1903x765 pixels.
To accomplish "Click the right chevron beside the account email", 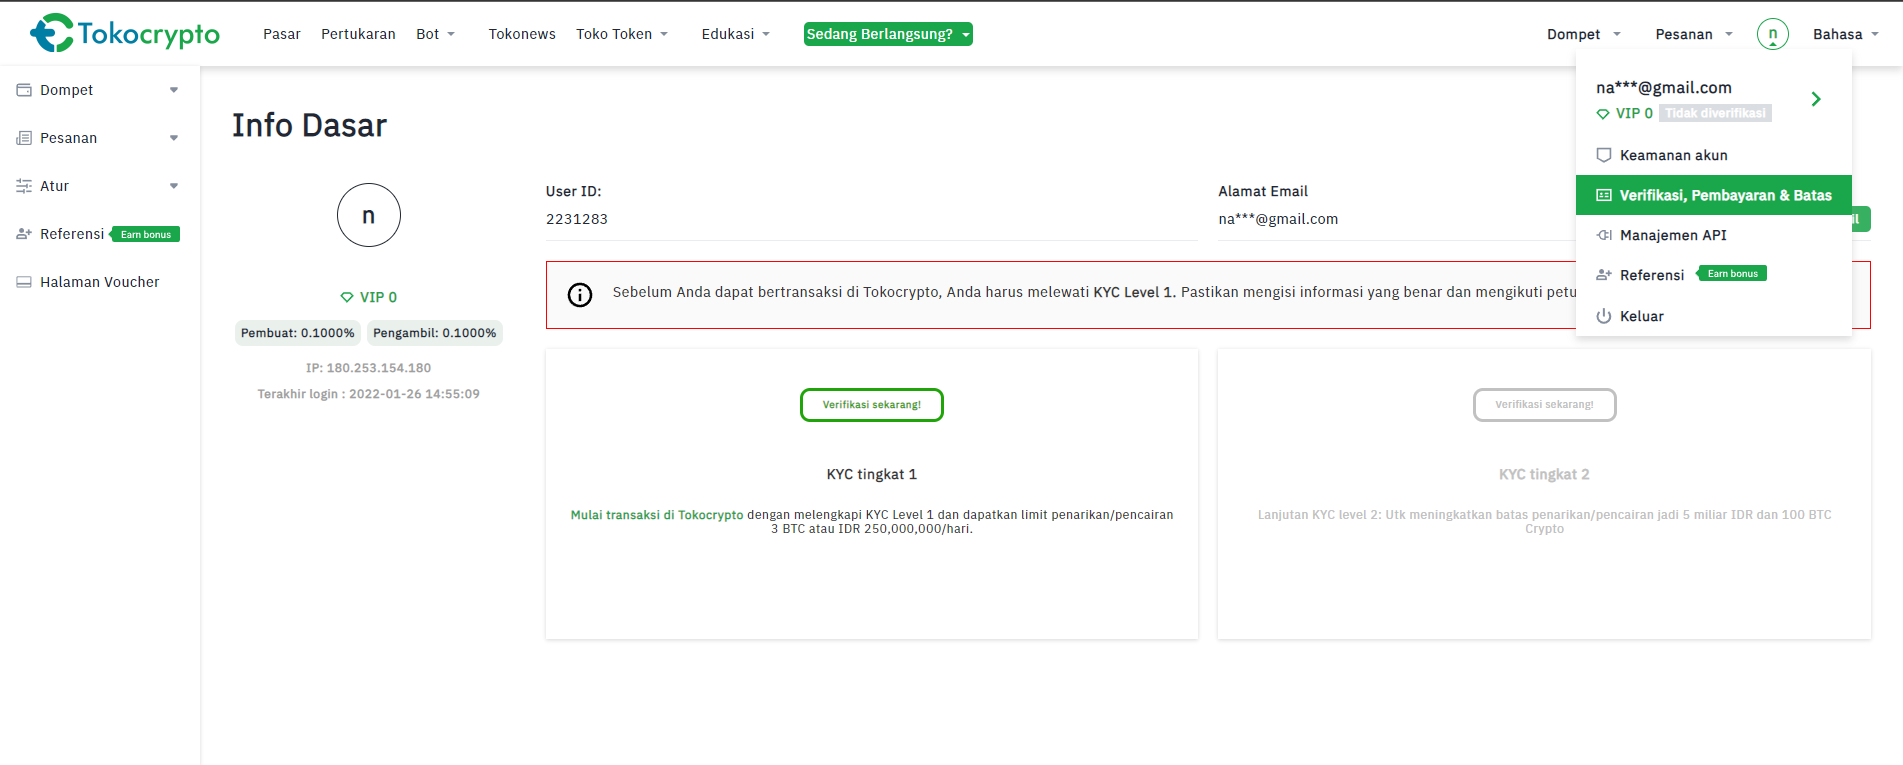I will [x=1816, y=99].
